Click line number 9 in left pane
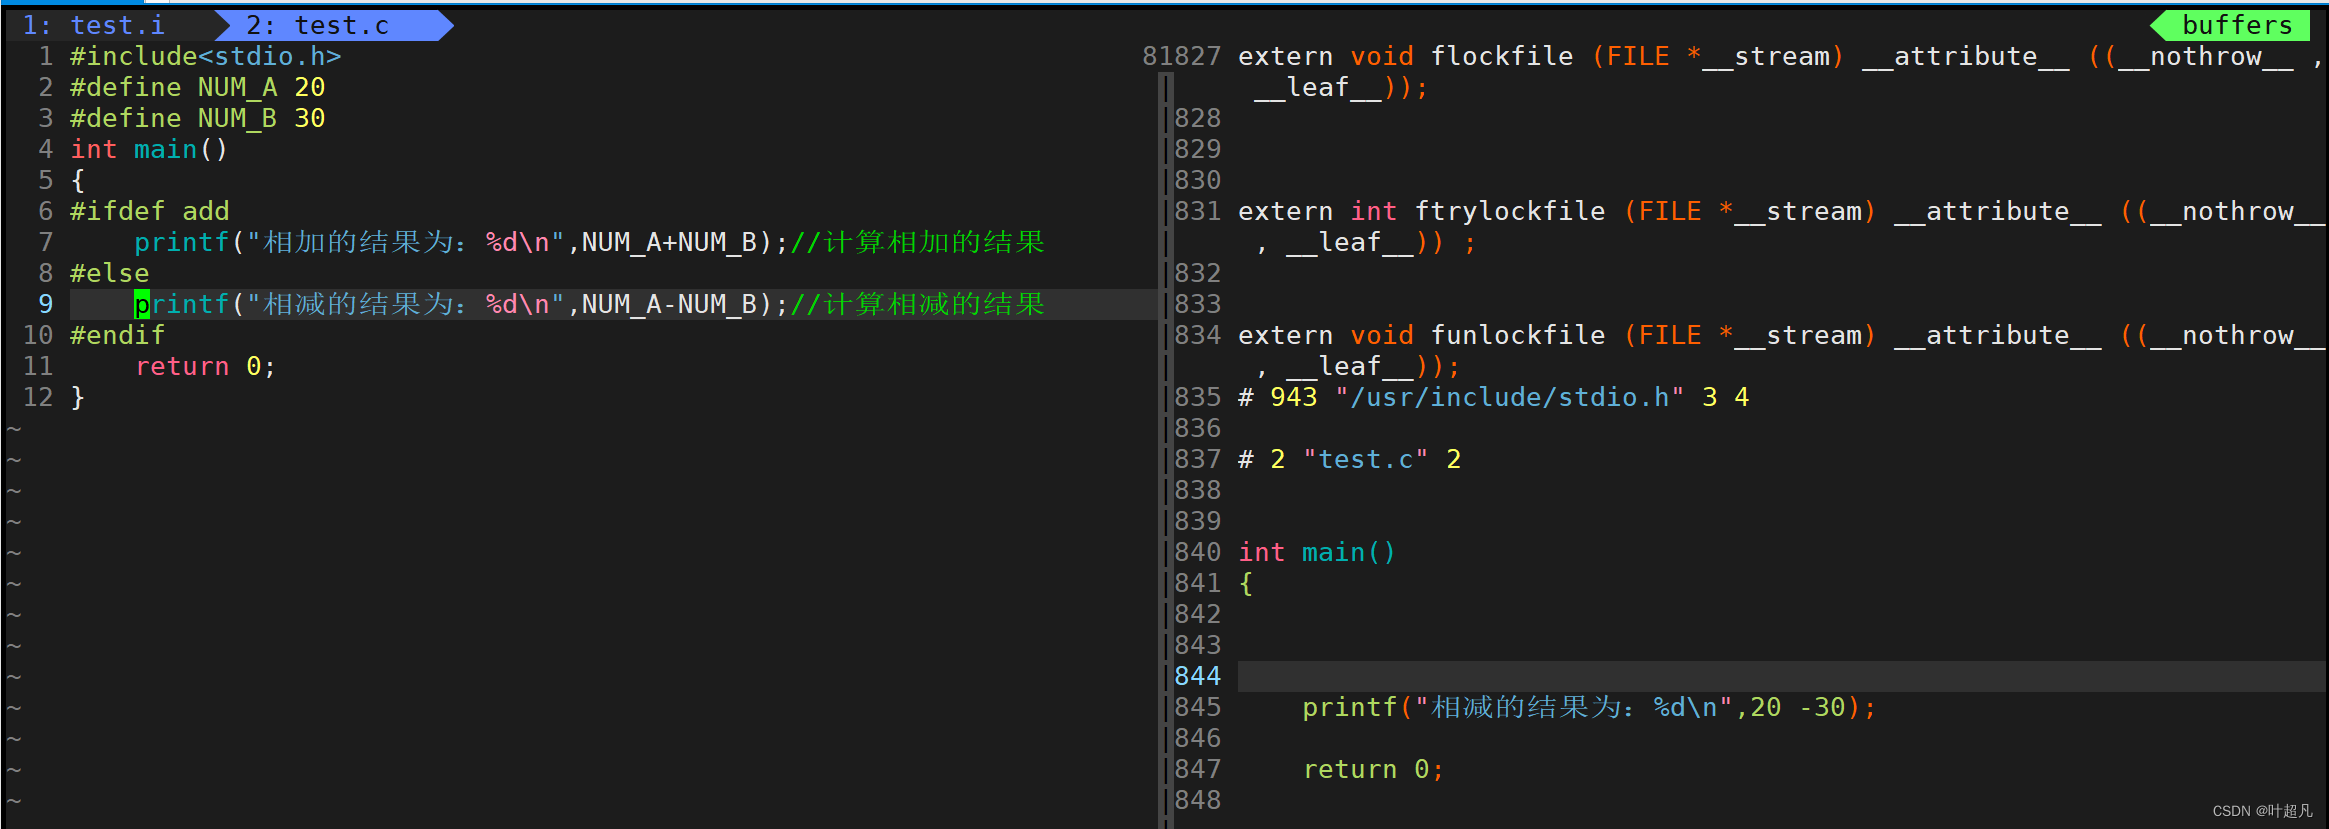The image size is (2329, 829). click(46, 304)
